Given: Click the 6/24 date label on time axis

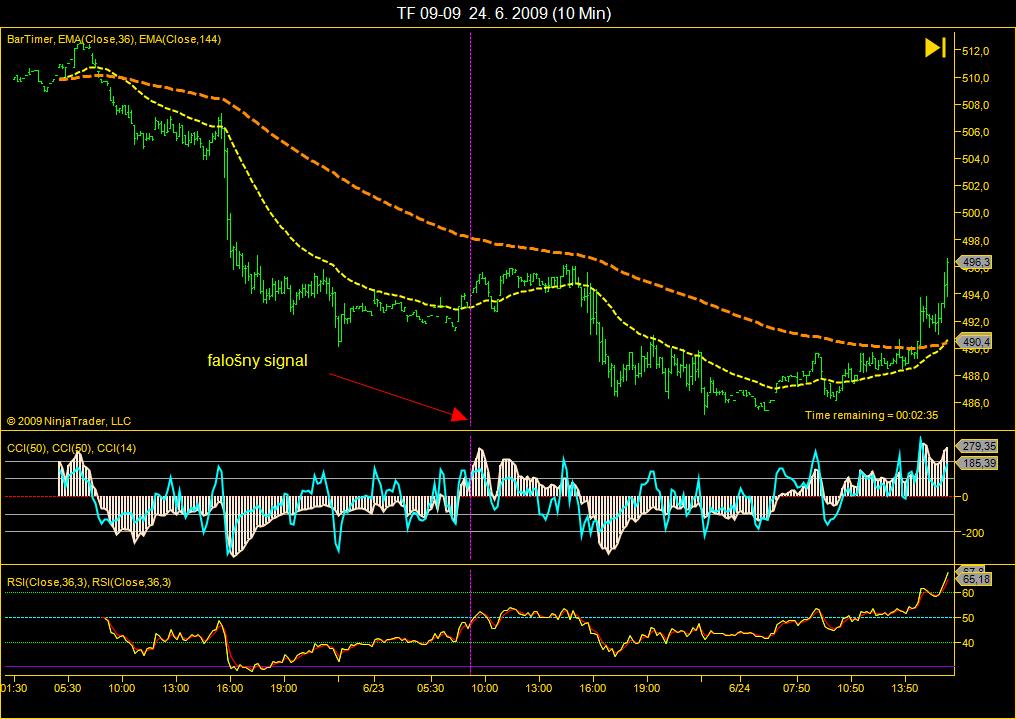Looking at the screenshot, I should click(739, 688).
